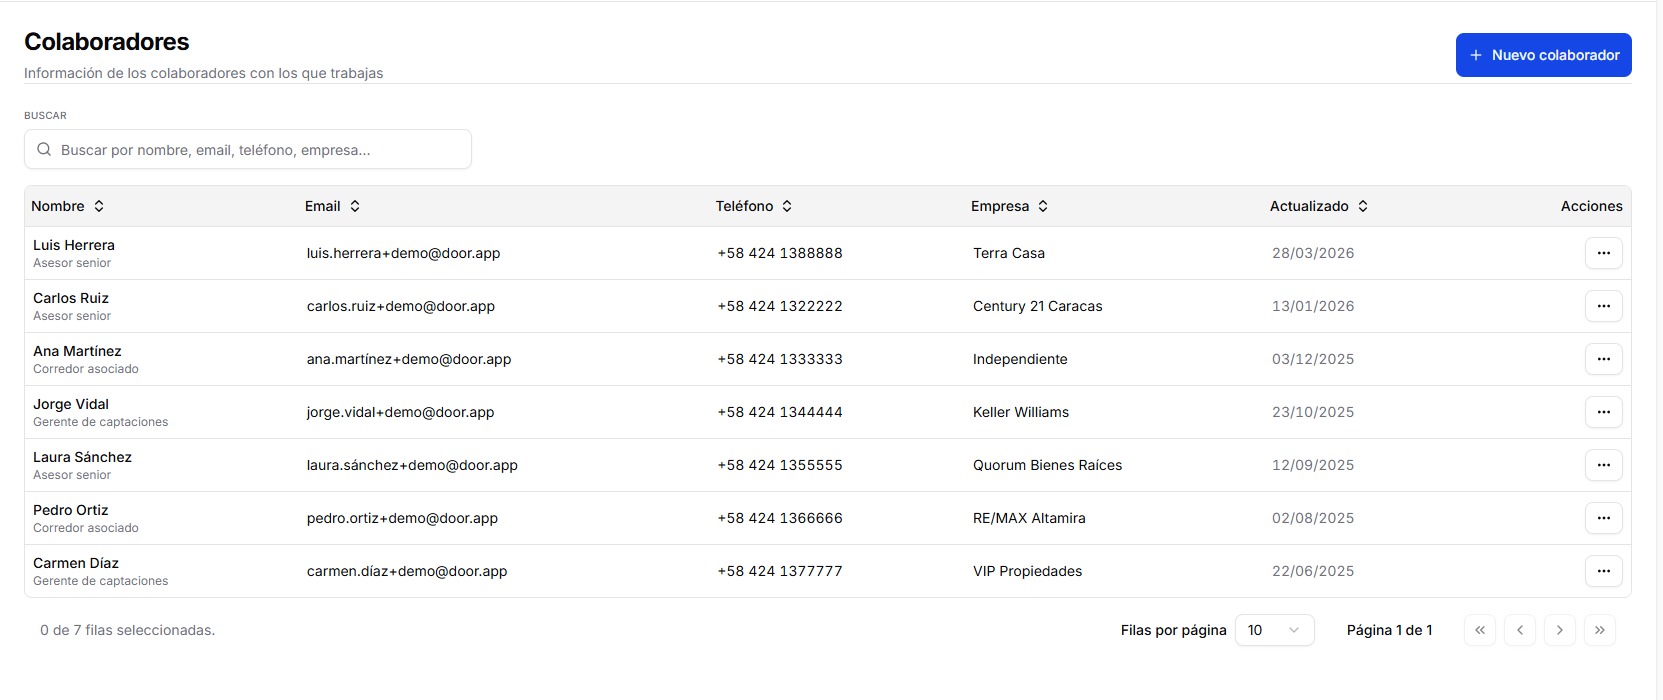Open actions menu for Luis Herrera
The width and height of the screenshot is (1663, 700).
[x=1603, y=253]
